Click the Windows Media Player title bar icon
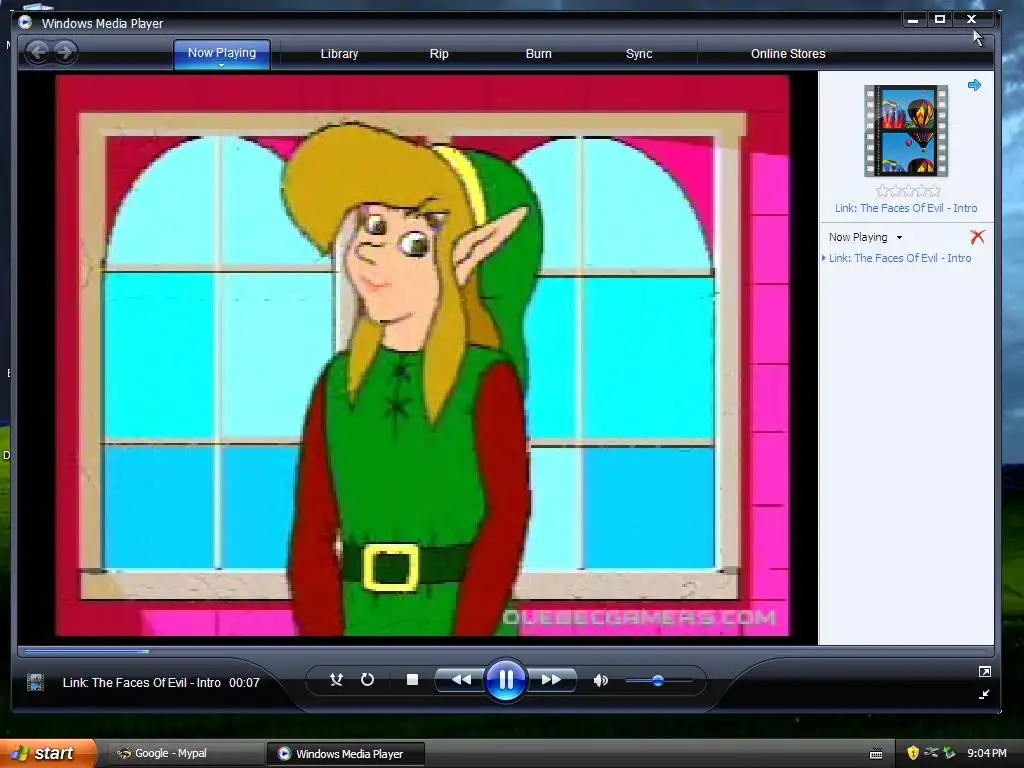Viewport: 1024px width, 768px height. tap(25, 23)
